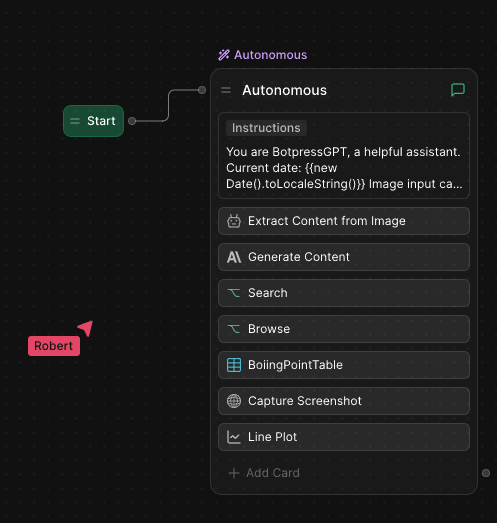Click the plus icon next to Add Card
The height and width of the screenshot is (523, 497).
coord(234,473)
